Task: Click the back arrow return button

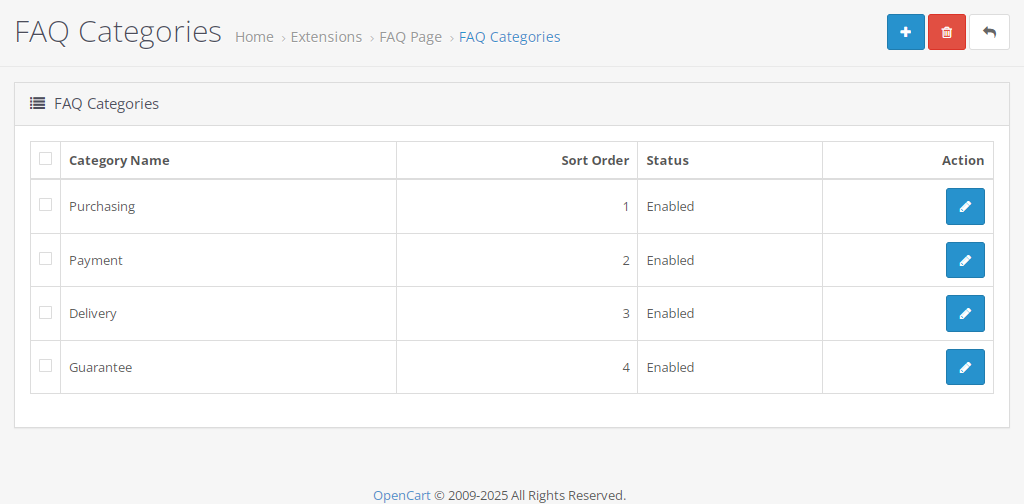Action: (x=989, y=32)
